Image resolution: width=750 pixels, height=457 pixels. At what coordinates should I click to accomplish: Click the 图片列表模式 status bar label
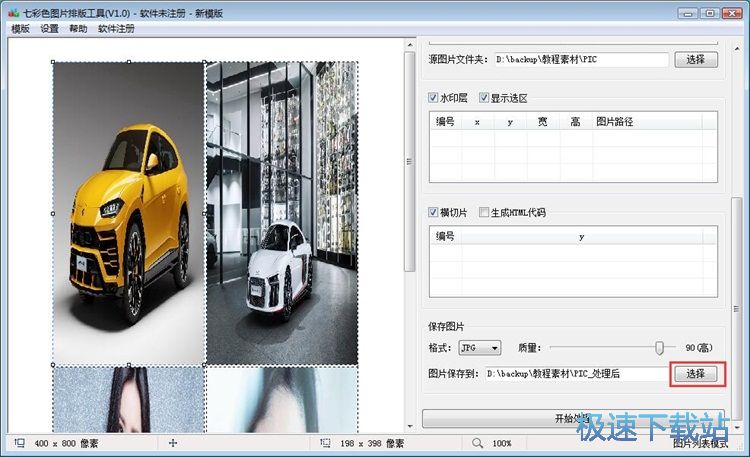[700, 444]
